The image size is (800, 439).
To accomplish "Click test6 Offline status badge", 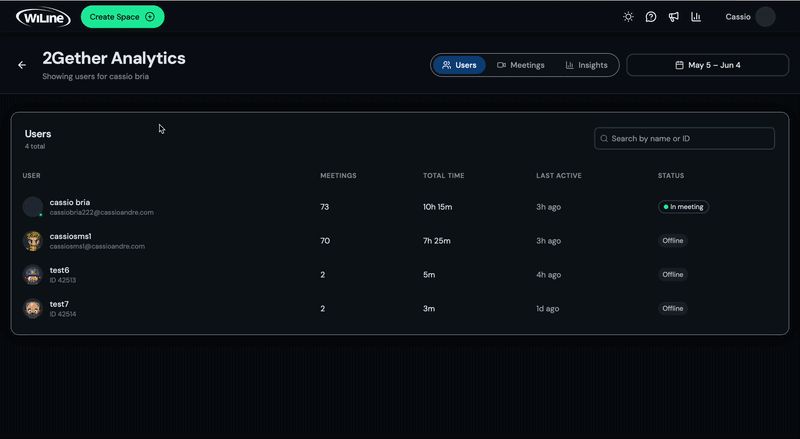I will pyautogui.click(x=672, y=275).
